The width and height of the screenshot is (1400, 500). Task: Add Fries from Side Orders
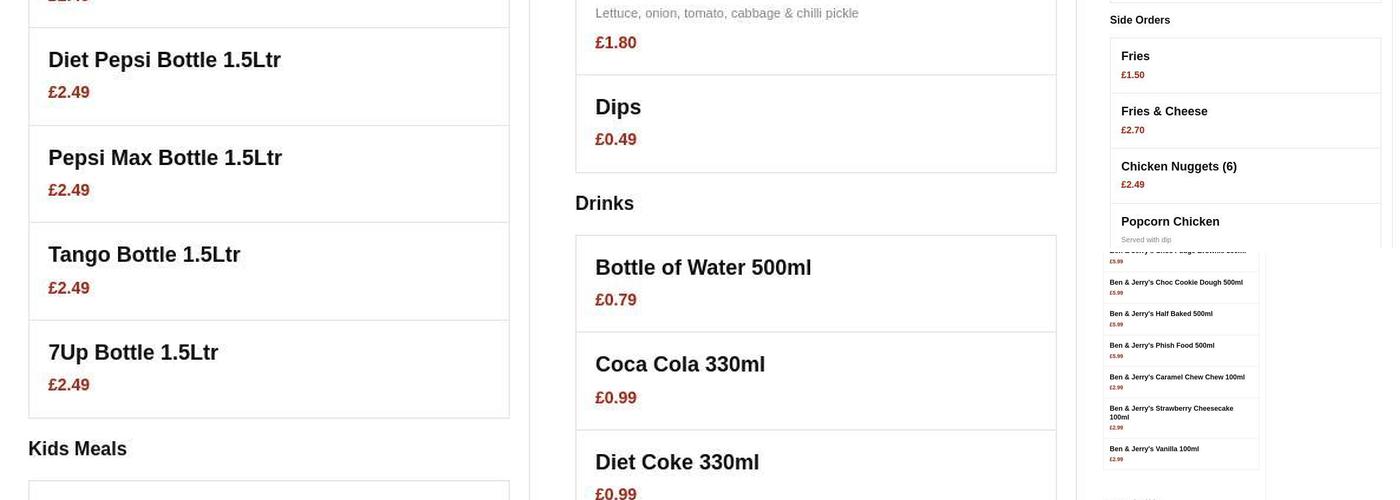(1245, 65)
